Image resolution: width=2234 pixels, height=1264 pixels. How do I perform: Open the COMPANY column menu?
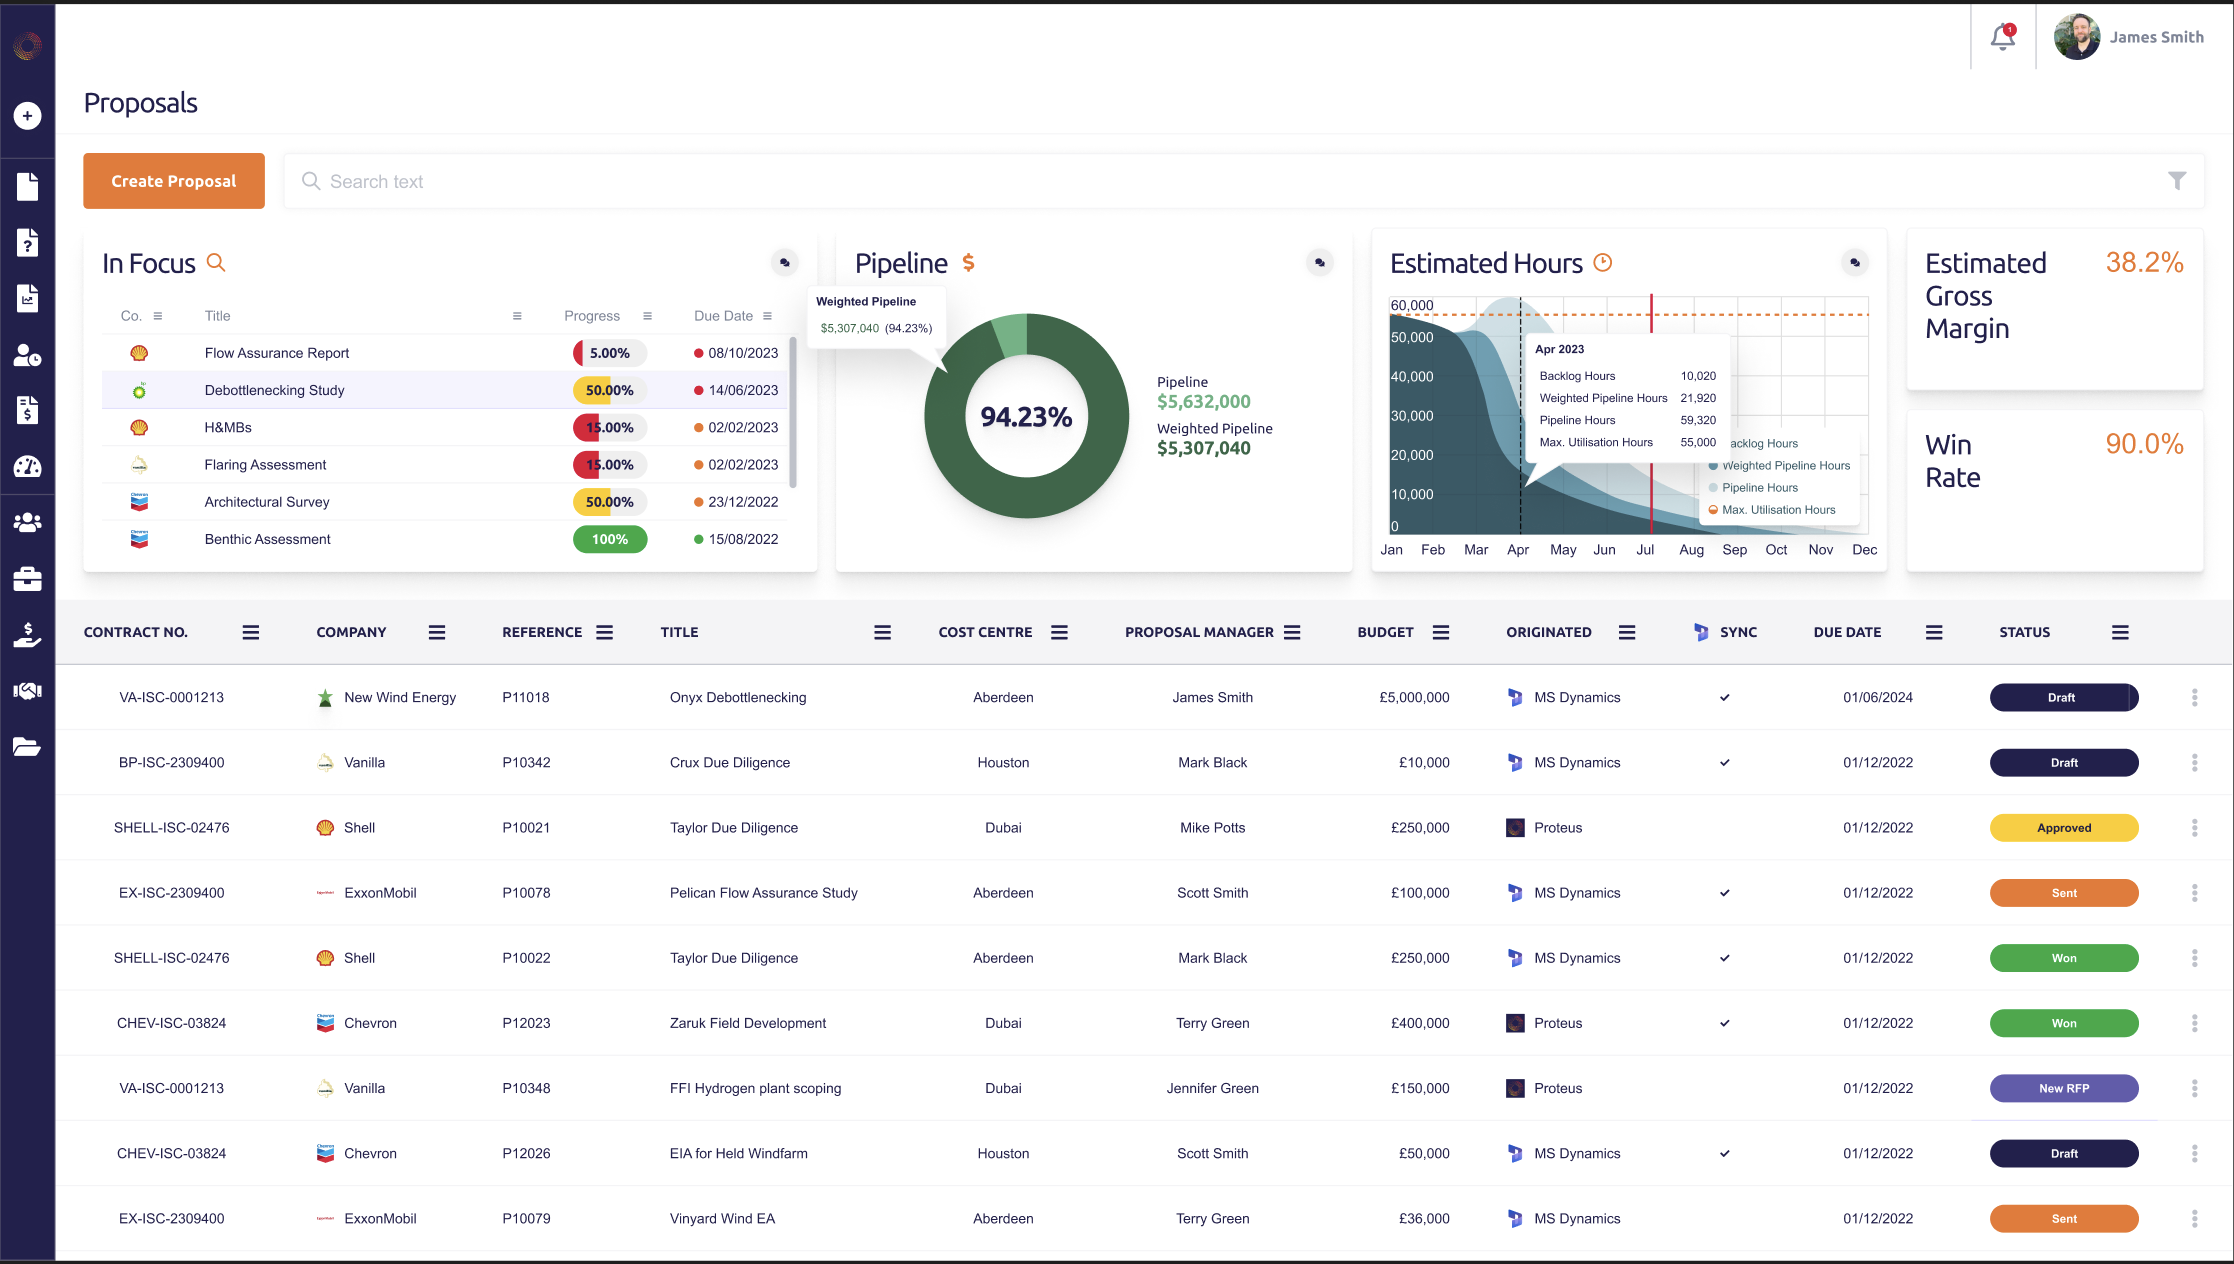tap(437, 632)
